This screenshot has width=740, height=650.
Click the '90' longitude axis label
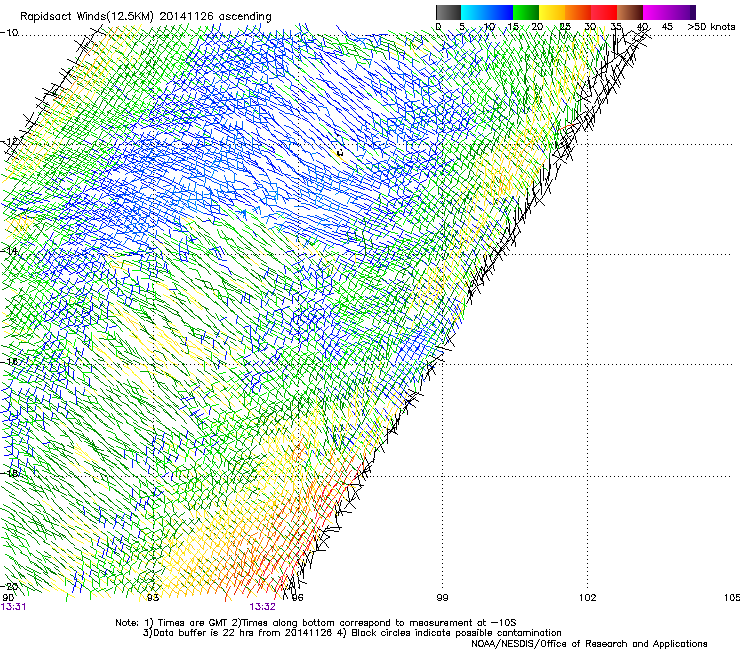(8, 598)
